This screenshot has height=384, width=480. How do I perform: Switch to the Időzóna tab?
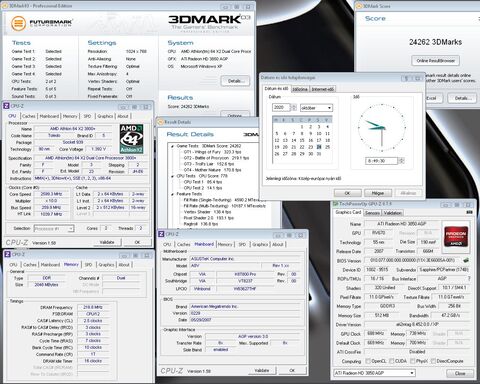300,89
